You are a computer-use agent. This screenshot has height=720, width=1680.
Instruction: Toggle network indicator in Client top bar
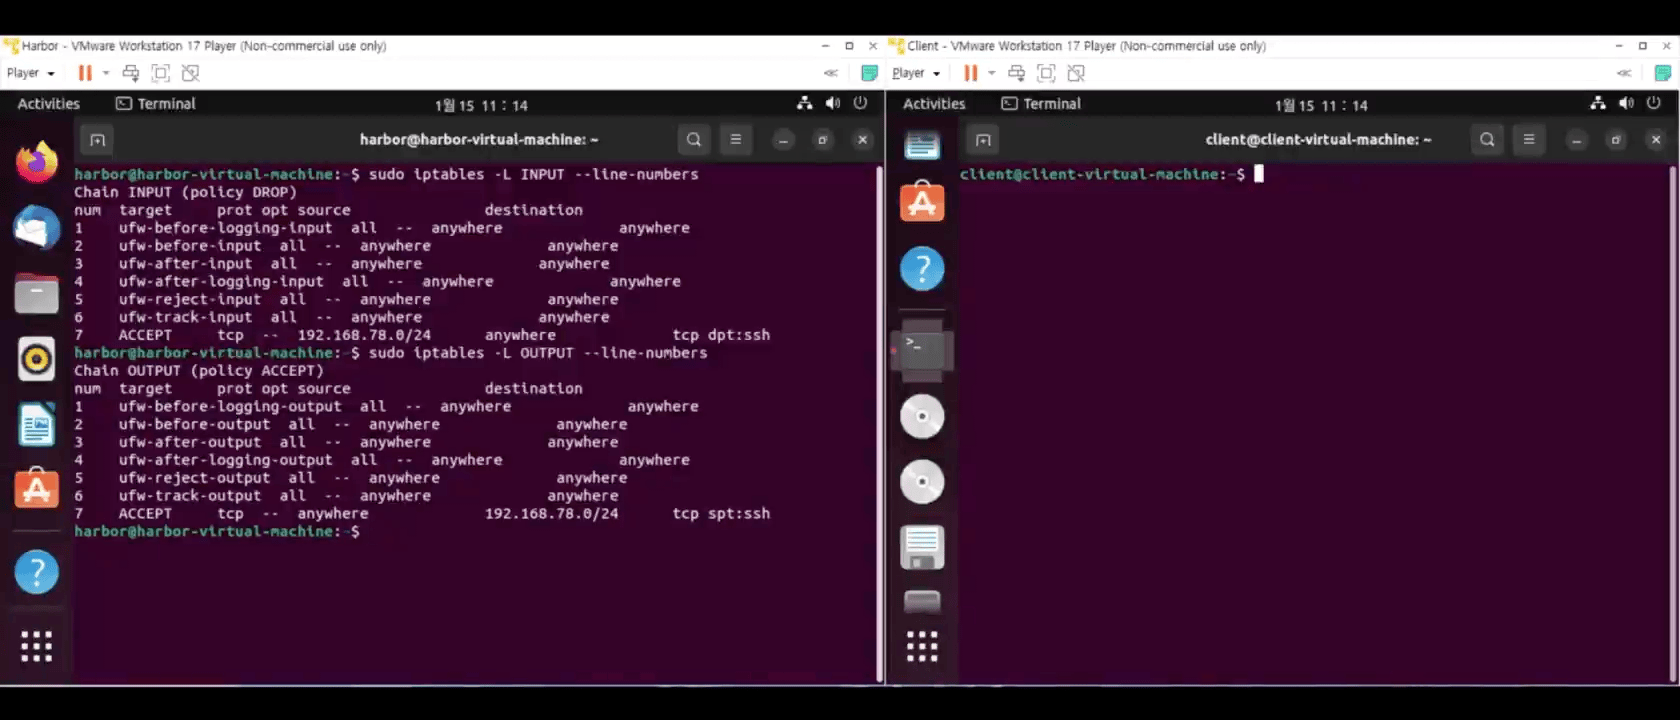[x=1598, y=104]
